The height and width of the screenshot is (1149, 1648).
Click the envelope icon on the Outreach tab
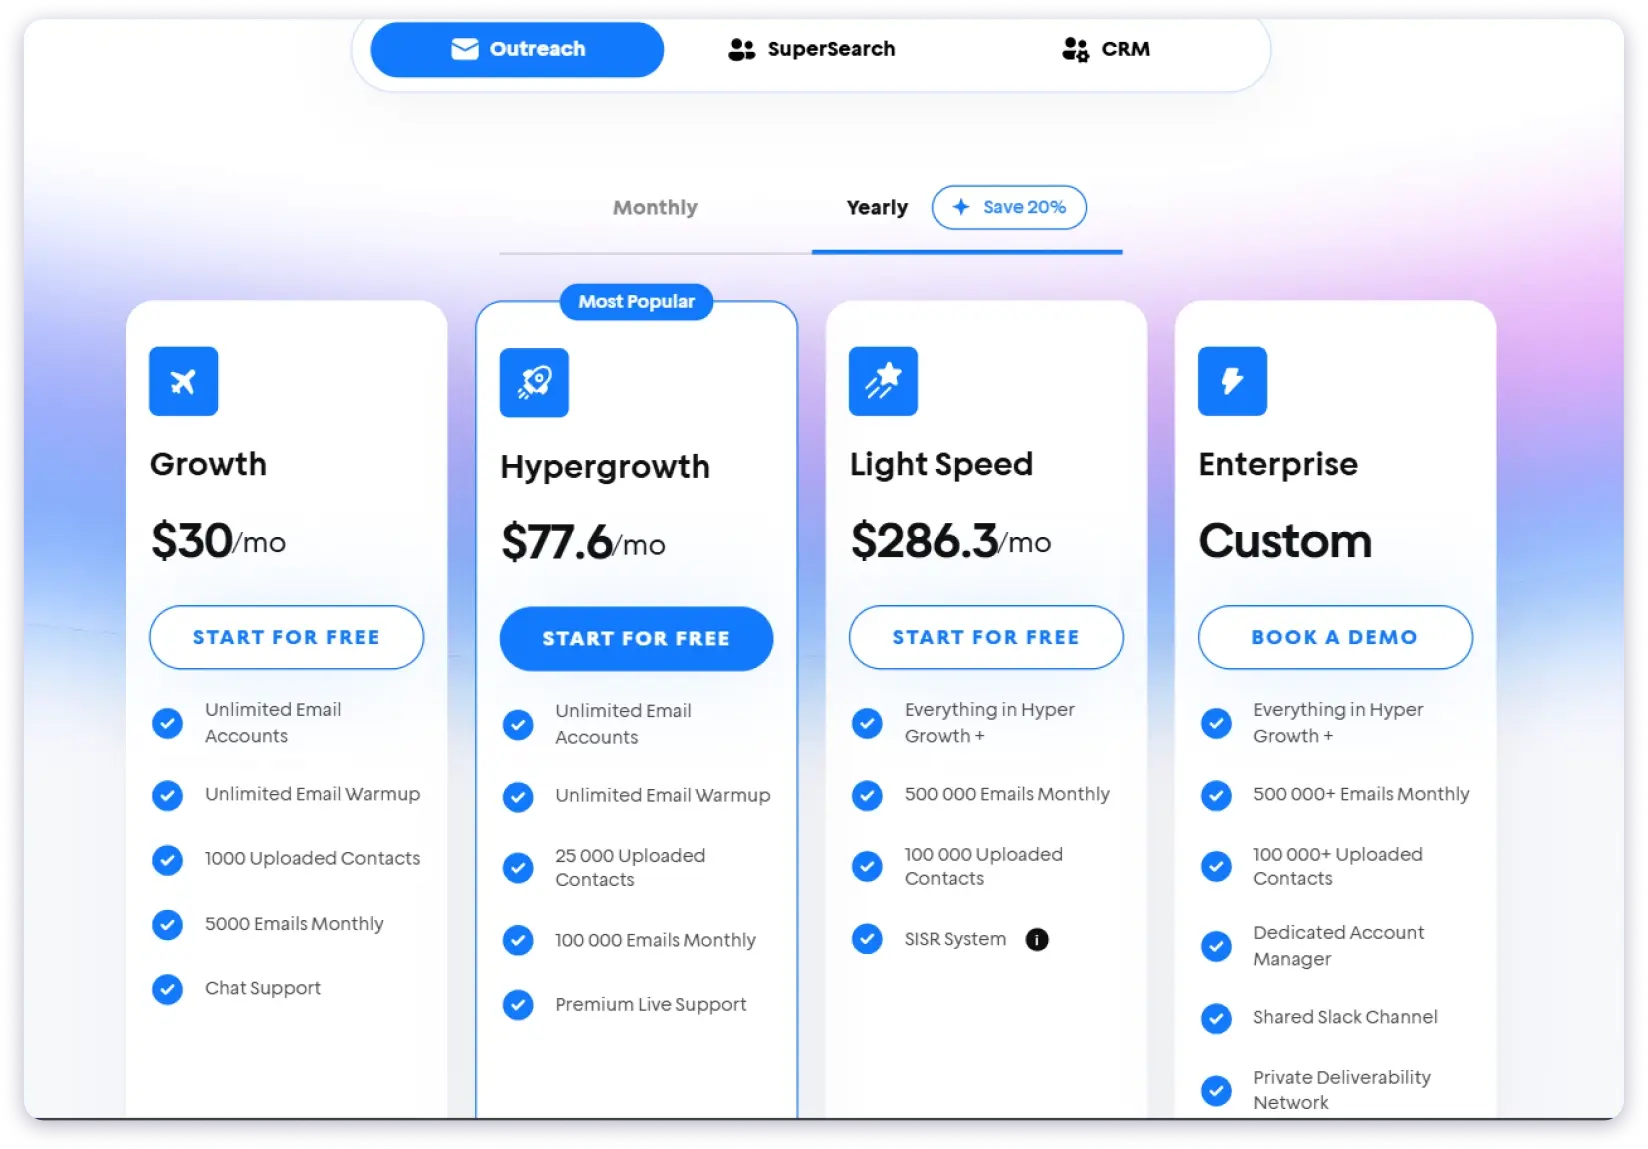pyautogui.click(x=464, y=48)
